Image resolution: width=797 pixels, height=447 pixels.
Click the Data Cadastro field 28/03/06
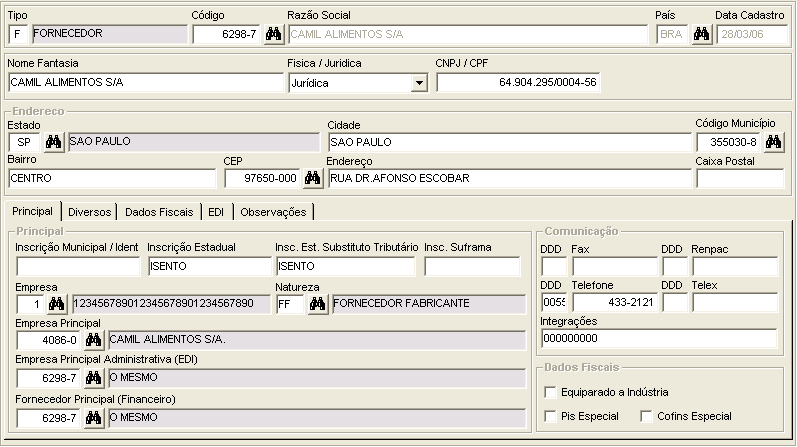click(752, 34)
